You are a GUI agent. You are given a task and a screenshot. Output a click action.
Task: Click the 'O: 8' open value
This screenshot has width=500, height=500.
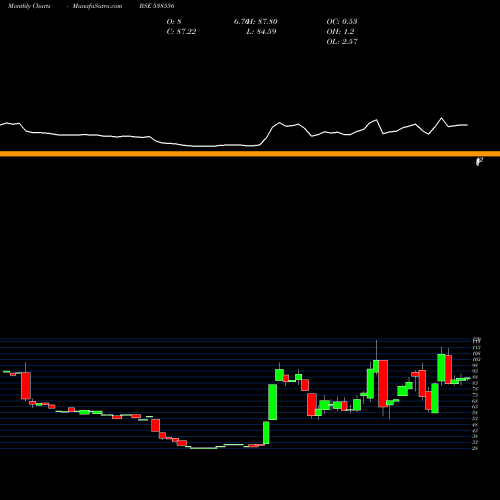pos(174,22)
